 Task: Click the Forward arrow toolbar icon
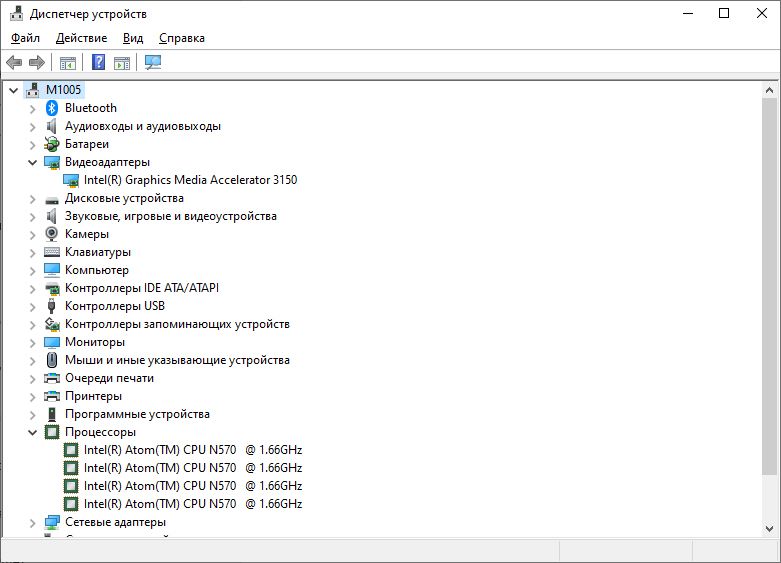(37, 63)
